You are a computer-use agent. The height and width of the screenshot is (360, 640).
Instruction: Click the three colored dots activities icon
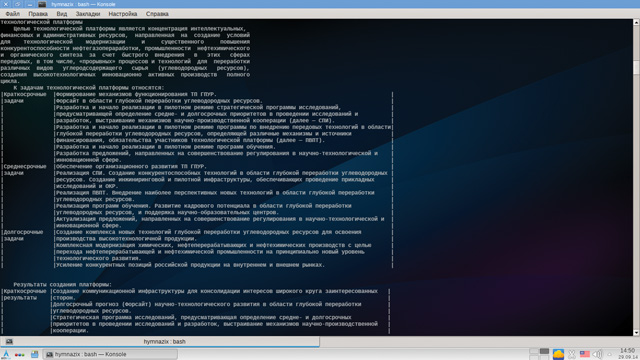[20, 355]
